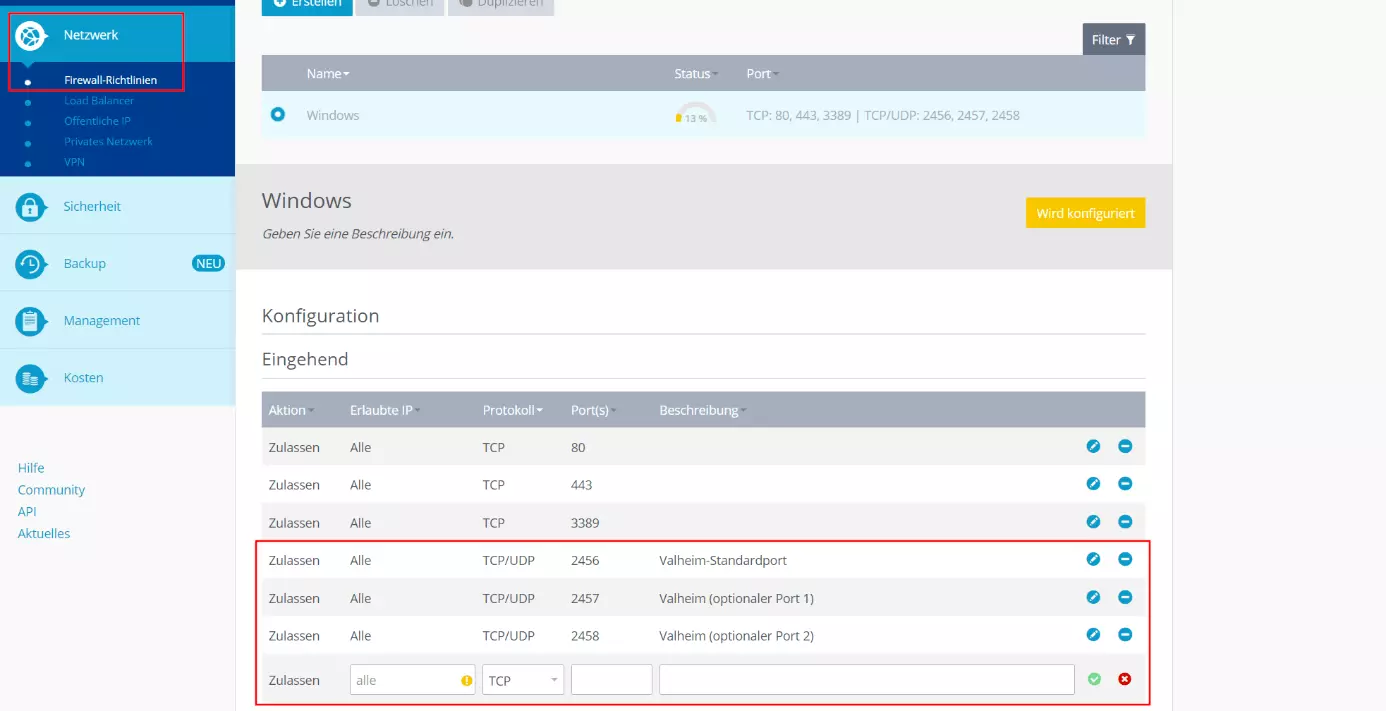
Task: Edit the port 443 rule pencil icon
Action: coord(1093,484)
